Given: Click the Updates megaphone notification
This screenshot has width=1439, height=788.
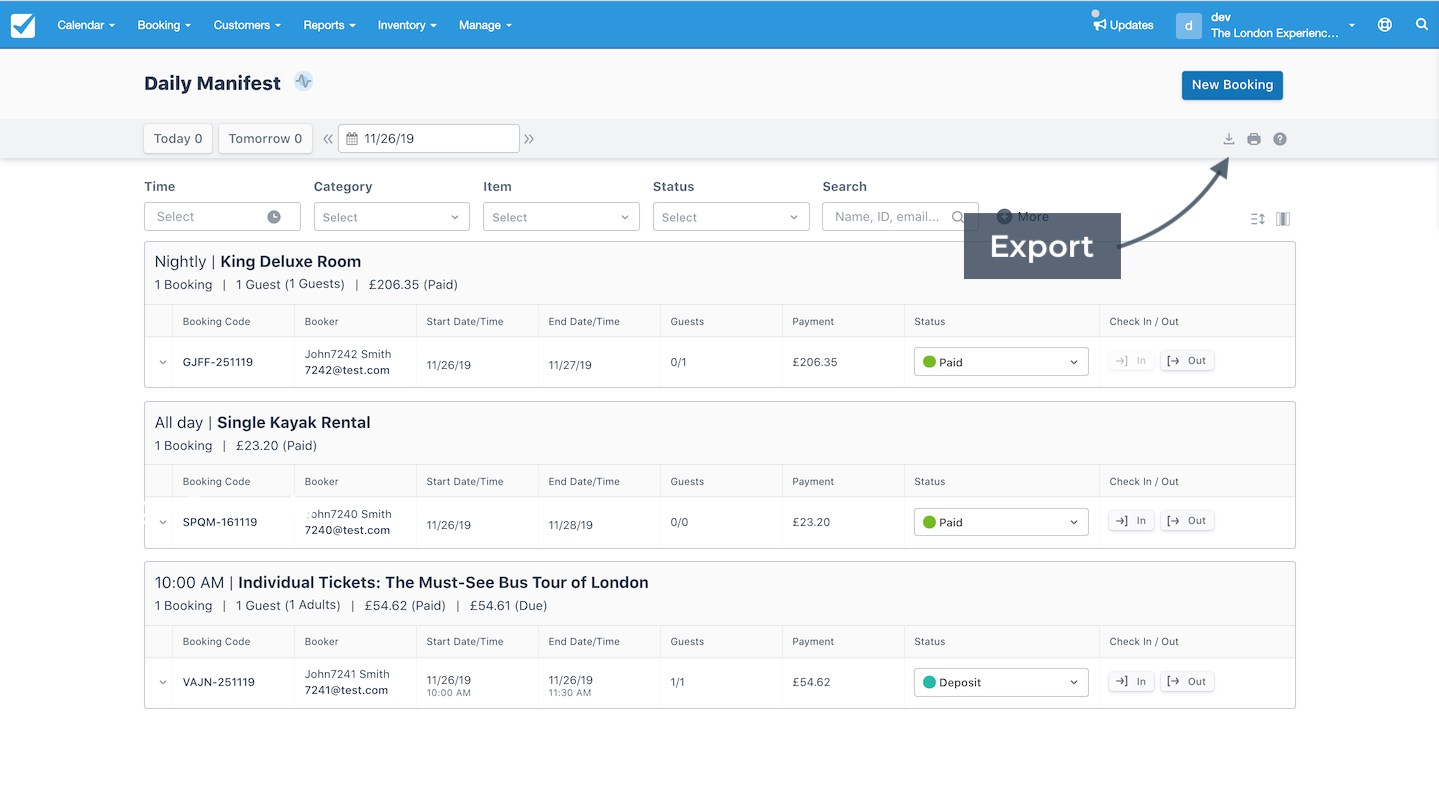Looking at the screenshot, I should (x=1123, y=23).
